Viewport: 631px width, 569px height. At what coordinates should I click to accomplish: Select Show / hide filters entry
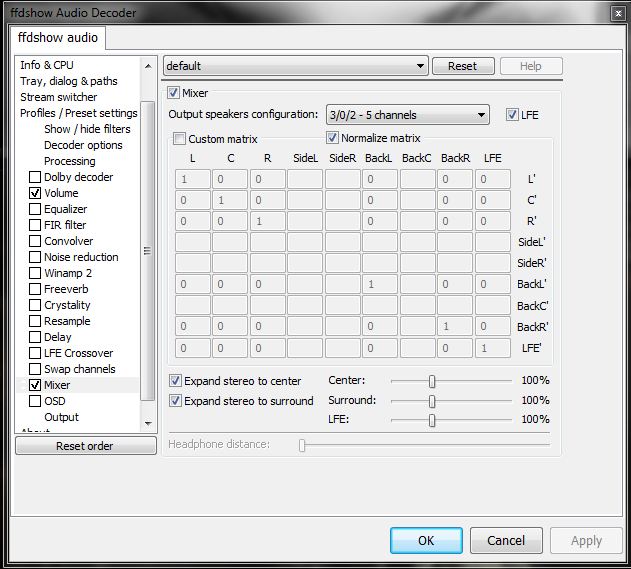click(87, 129)
